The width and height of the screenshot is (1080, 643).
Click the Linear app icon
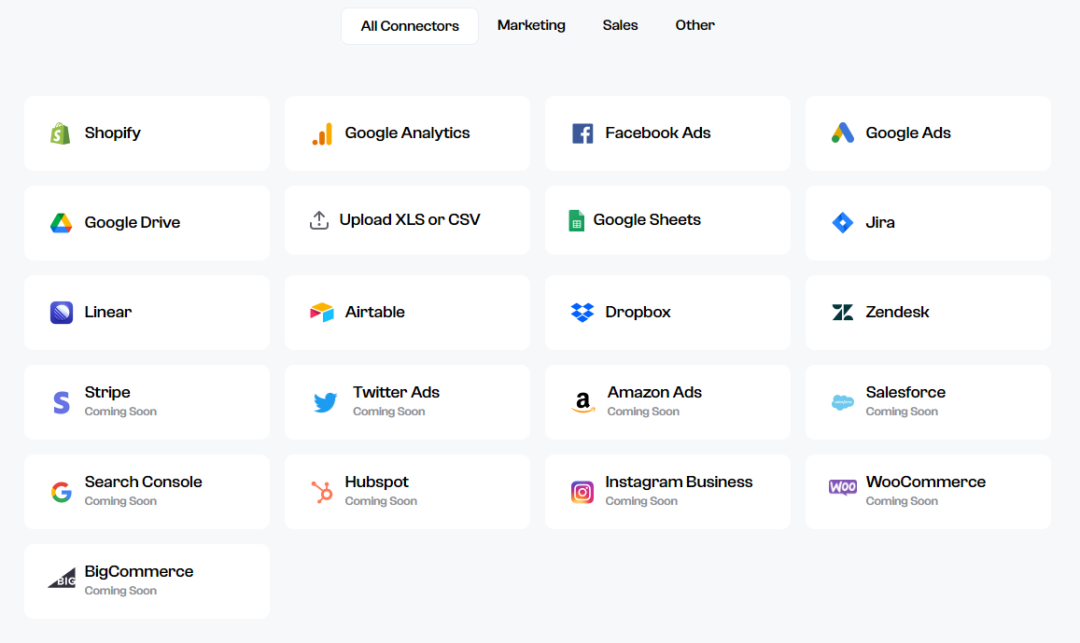pyautogui.click(x=62, y=312)
